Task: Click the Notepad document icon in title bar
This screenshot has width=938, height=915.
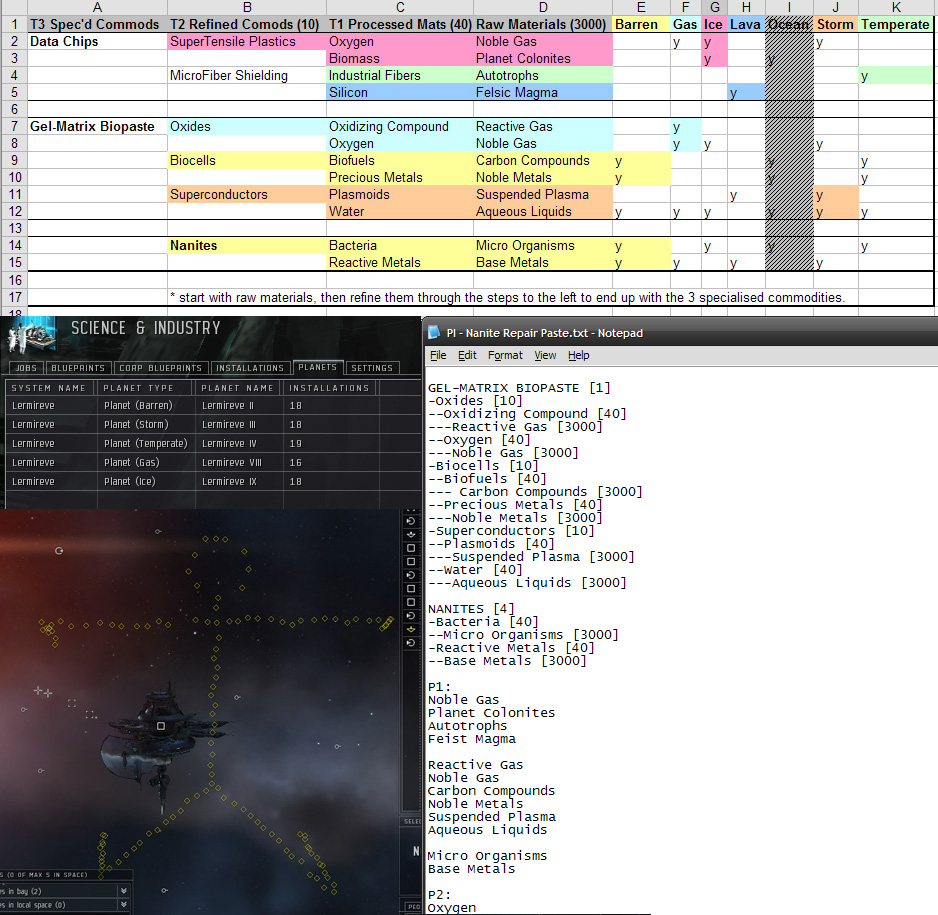Action: point(434,333)
